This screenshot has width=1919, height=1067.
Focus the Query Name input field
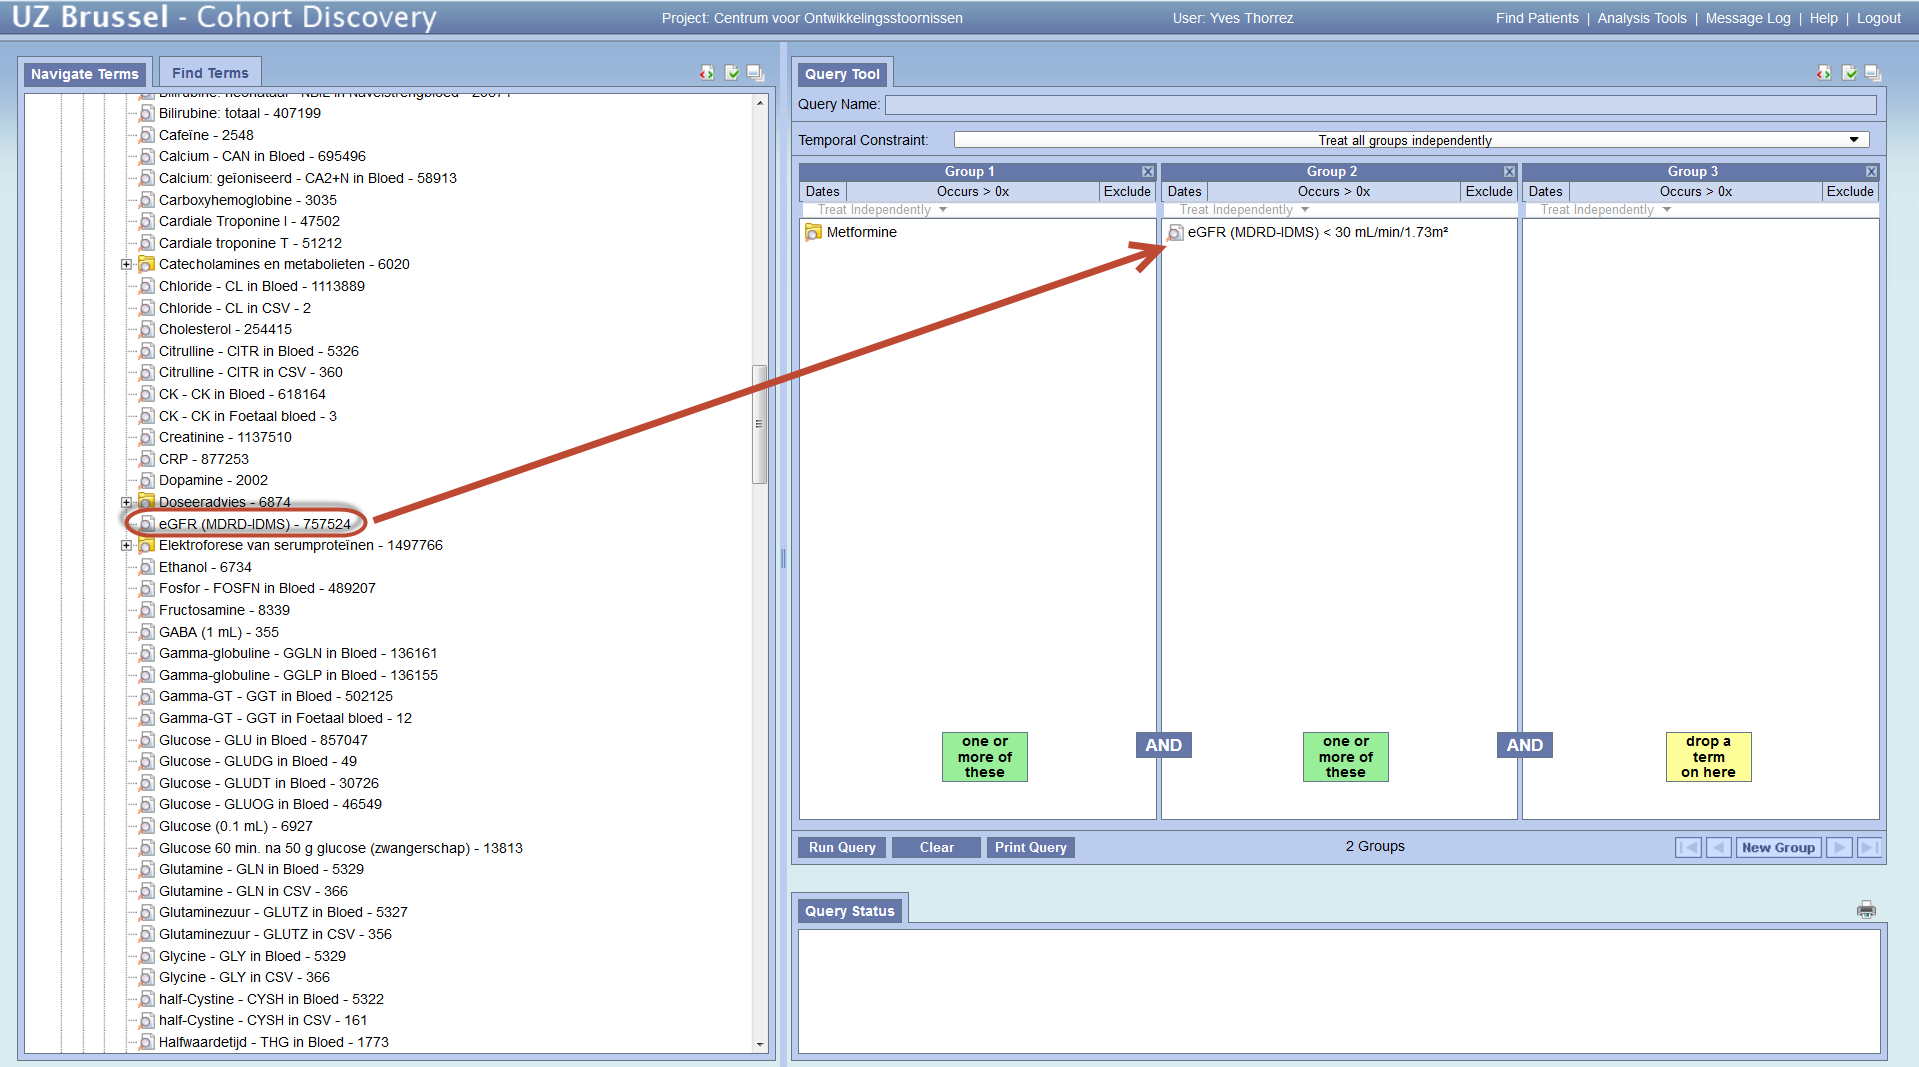pos(1381,105)
